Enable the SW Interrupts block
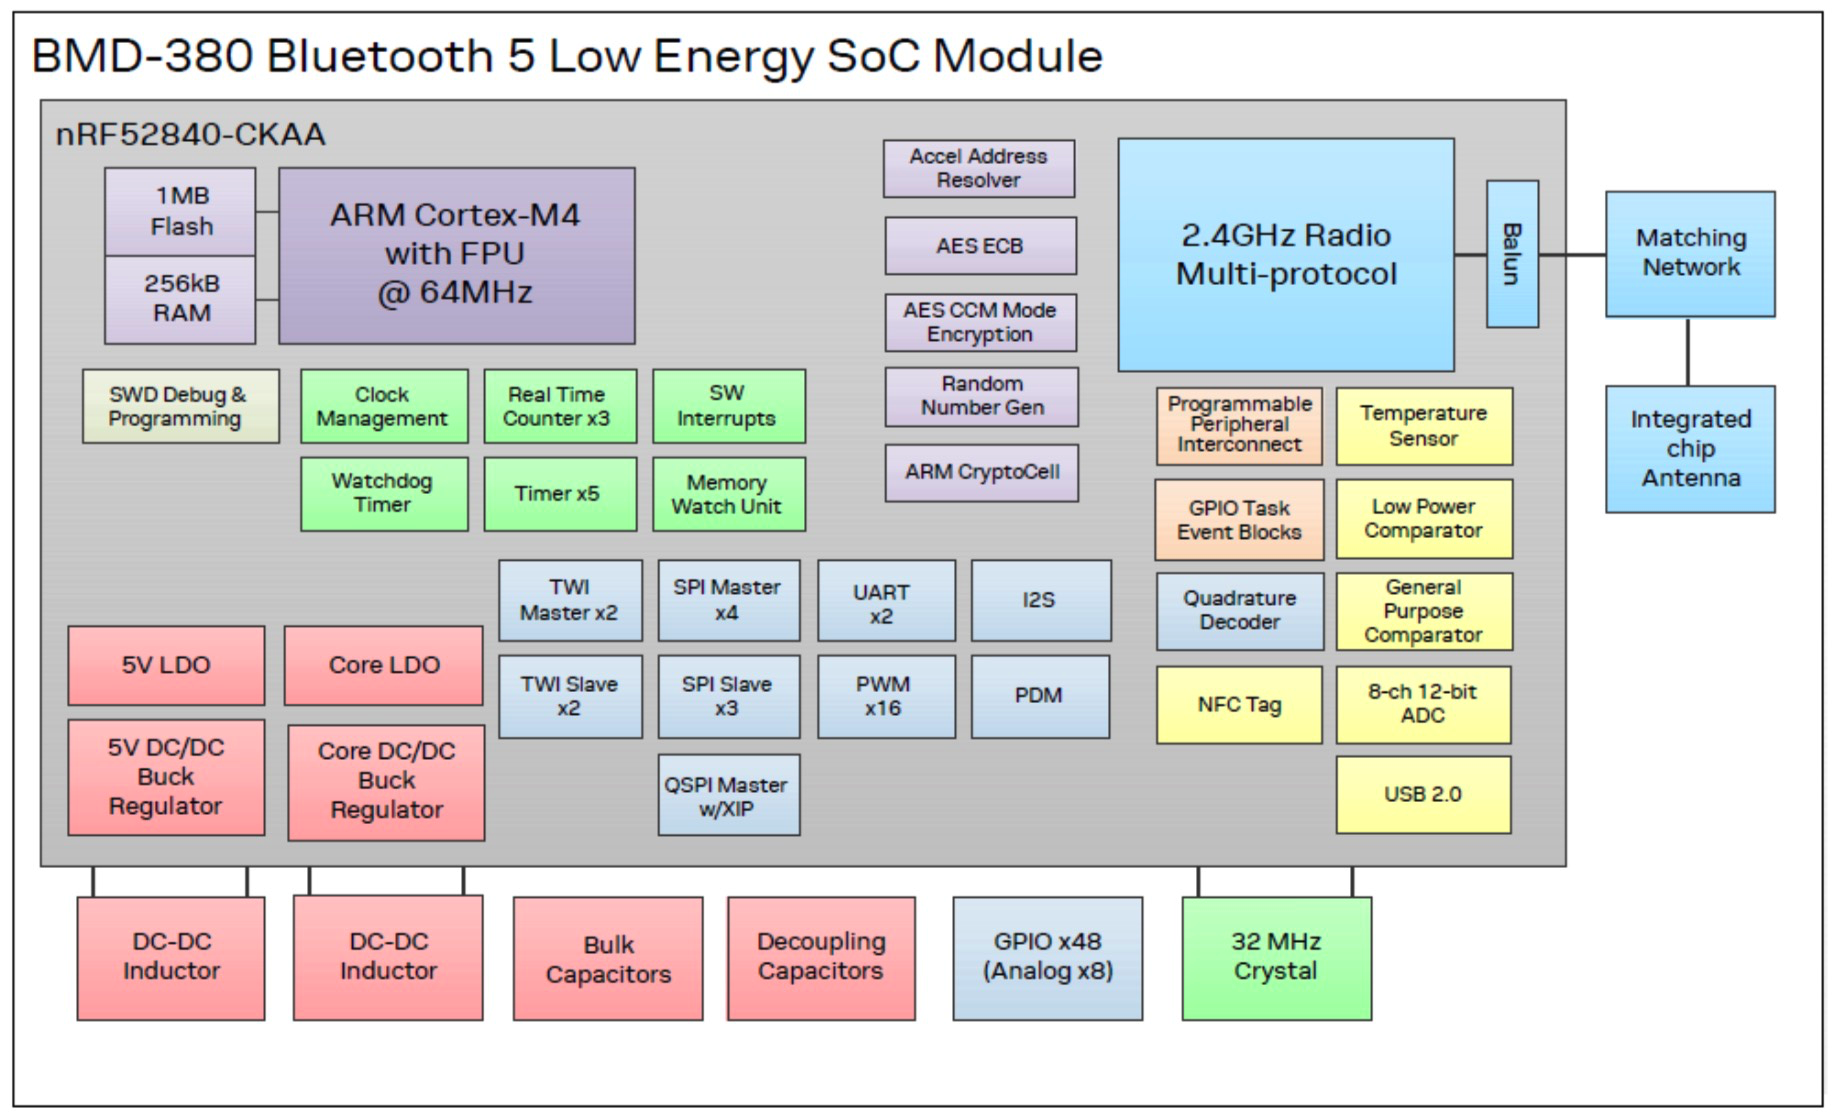 [728, 406]
